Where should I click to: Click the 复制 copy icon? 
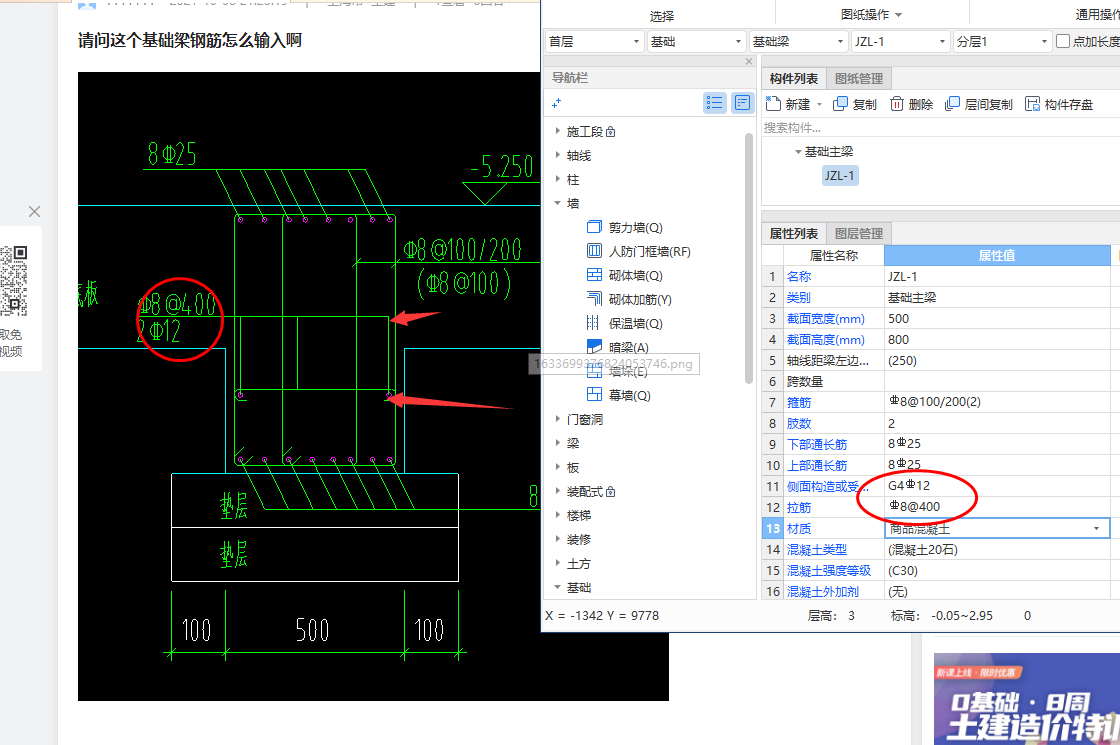coord(840,104)
